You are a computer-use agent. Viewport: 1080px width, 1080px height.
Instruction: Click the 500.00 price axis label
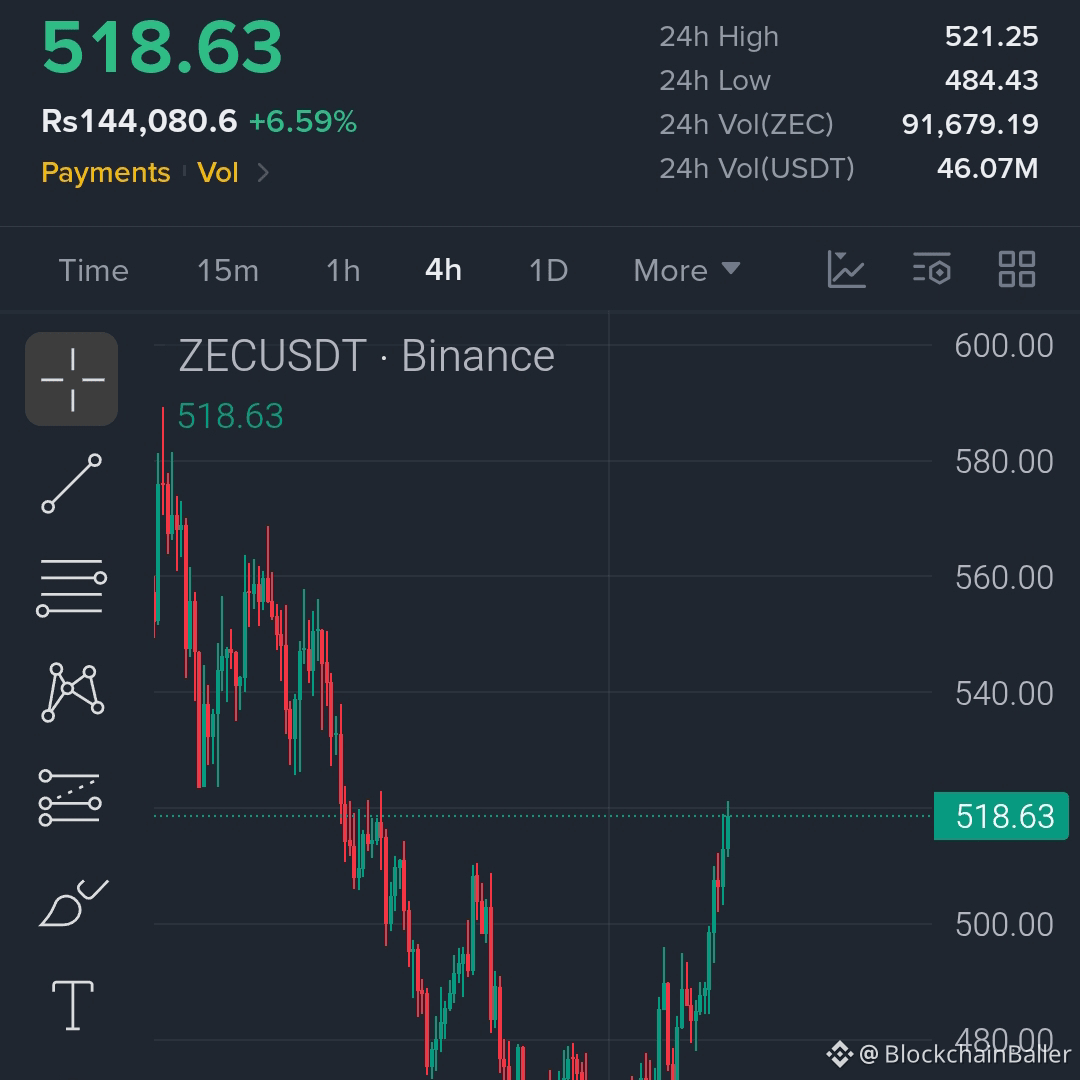pos(1004,924)
